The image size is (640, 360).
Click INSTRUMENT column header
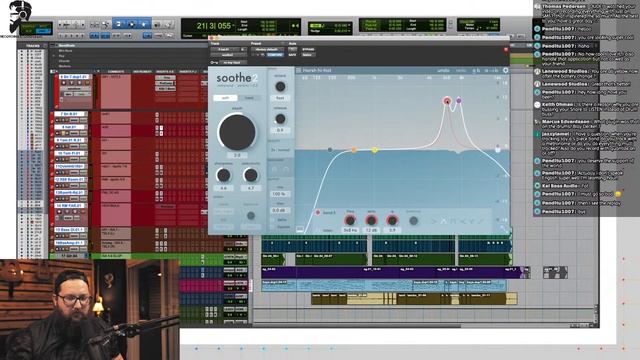(x=142, y=71)
